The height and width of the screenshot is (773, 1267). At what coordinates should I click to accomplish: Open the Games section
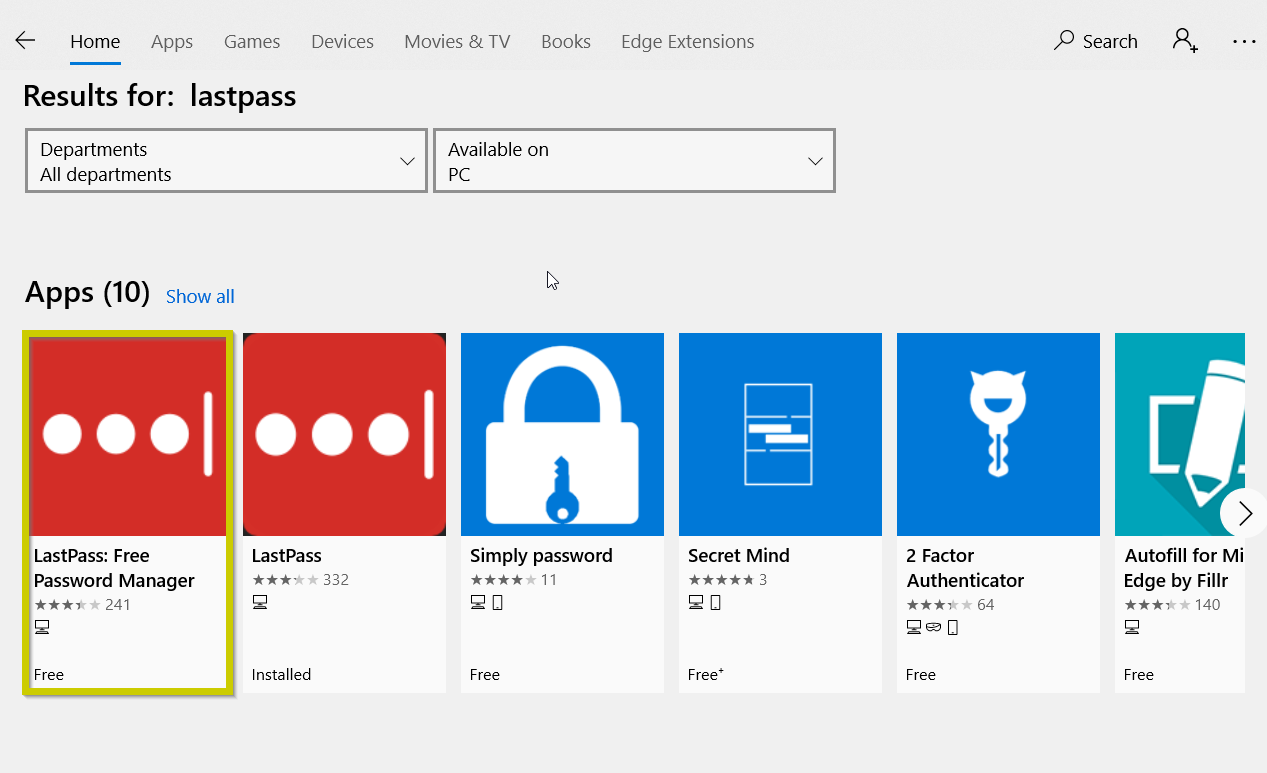point(251,41)
